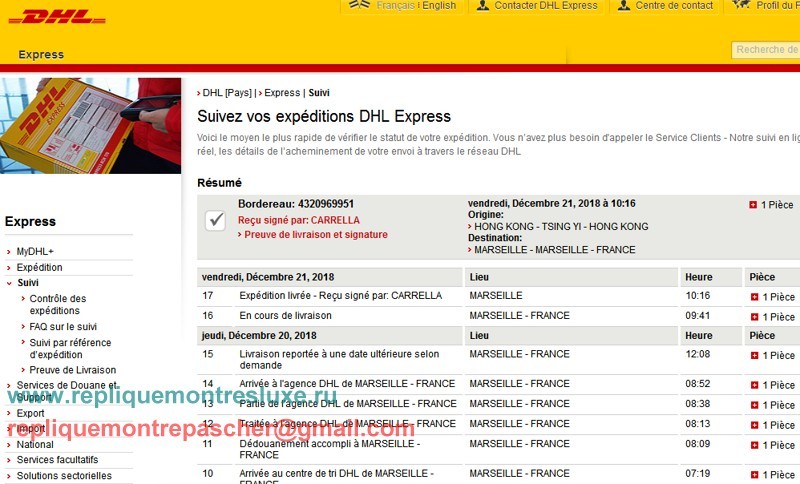This screenshot has height=484, width=800.
Task: Open Expédition in sidebar
Action: (39, 267)
